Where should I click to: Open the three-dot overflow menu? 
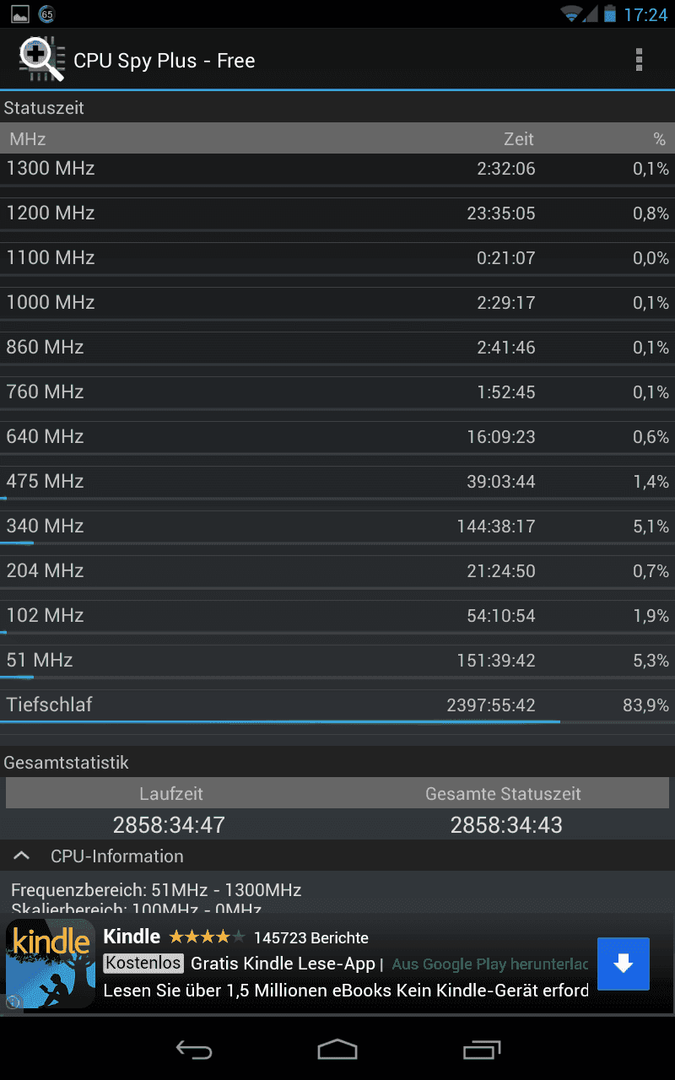[x=638, y=60]
